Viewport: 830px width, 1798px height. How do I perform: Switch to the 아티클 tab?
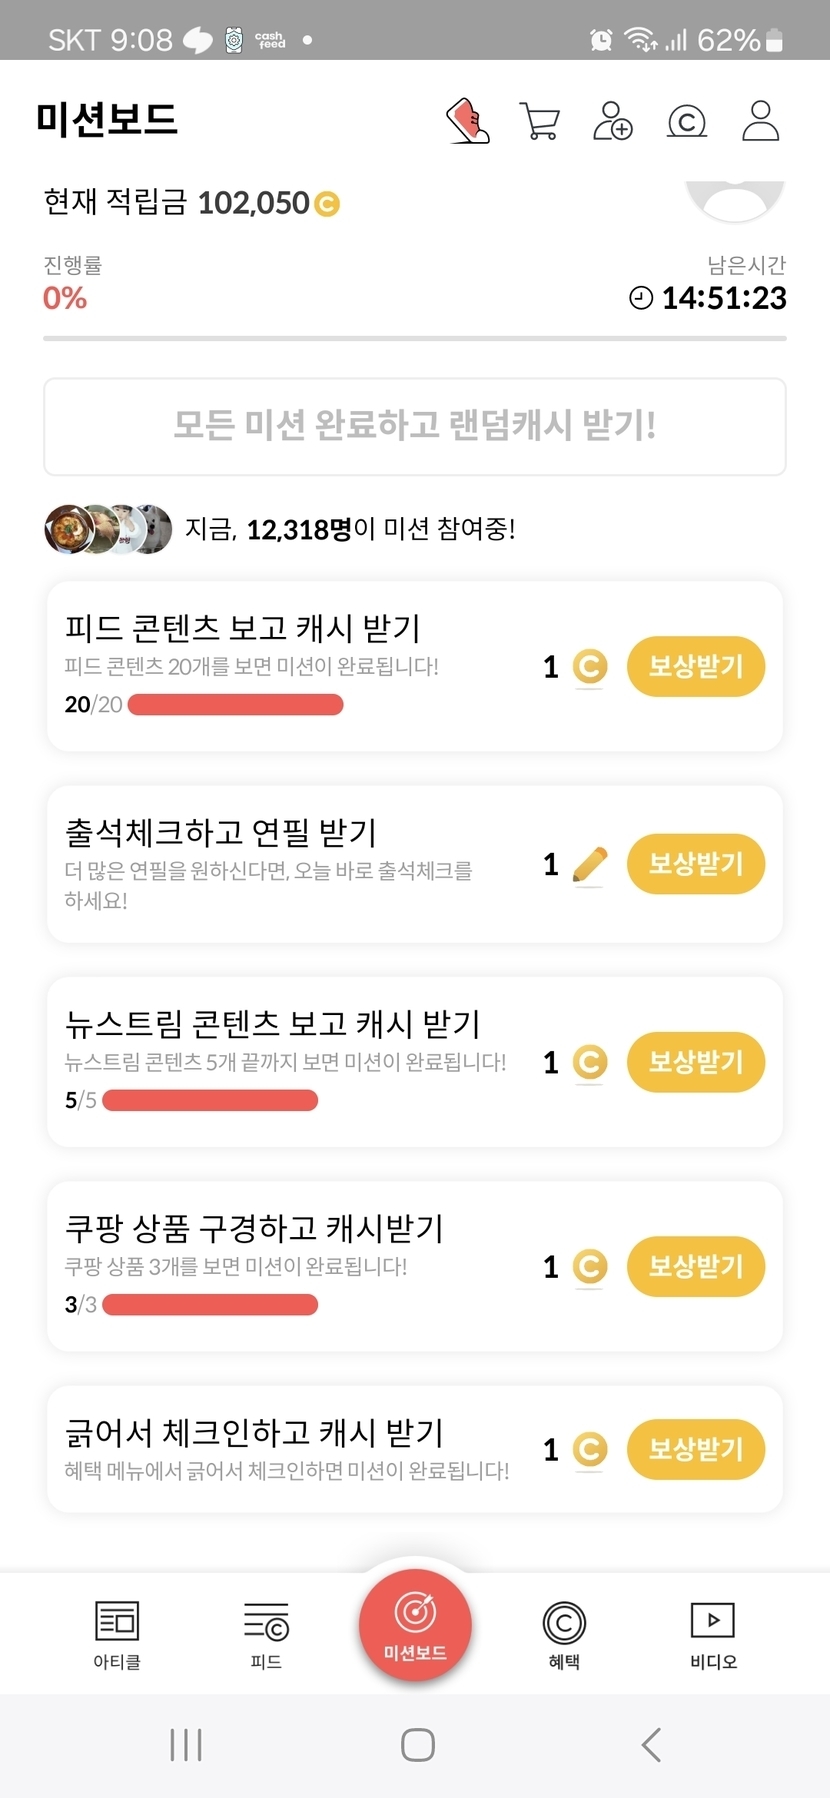coord(117,1634)
